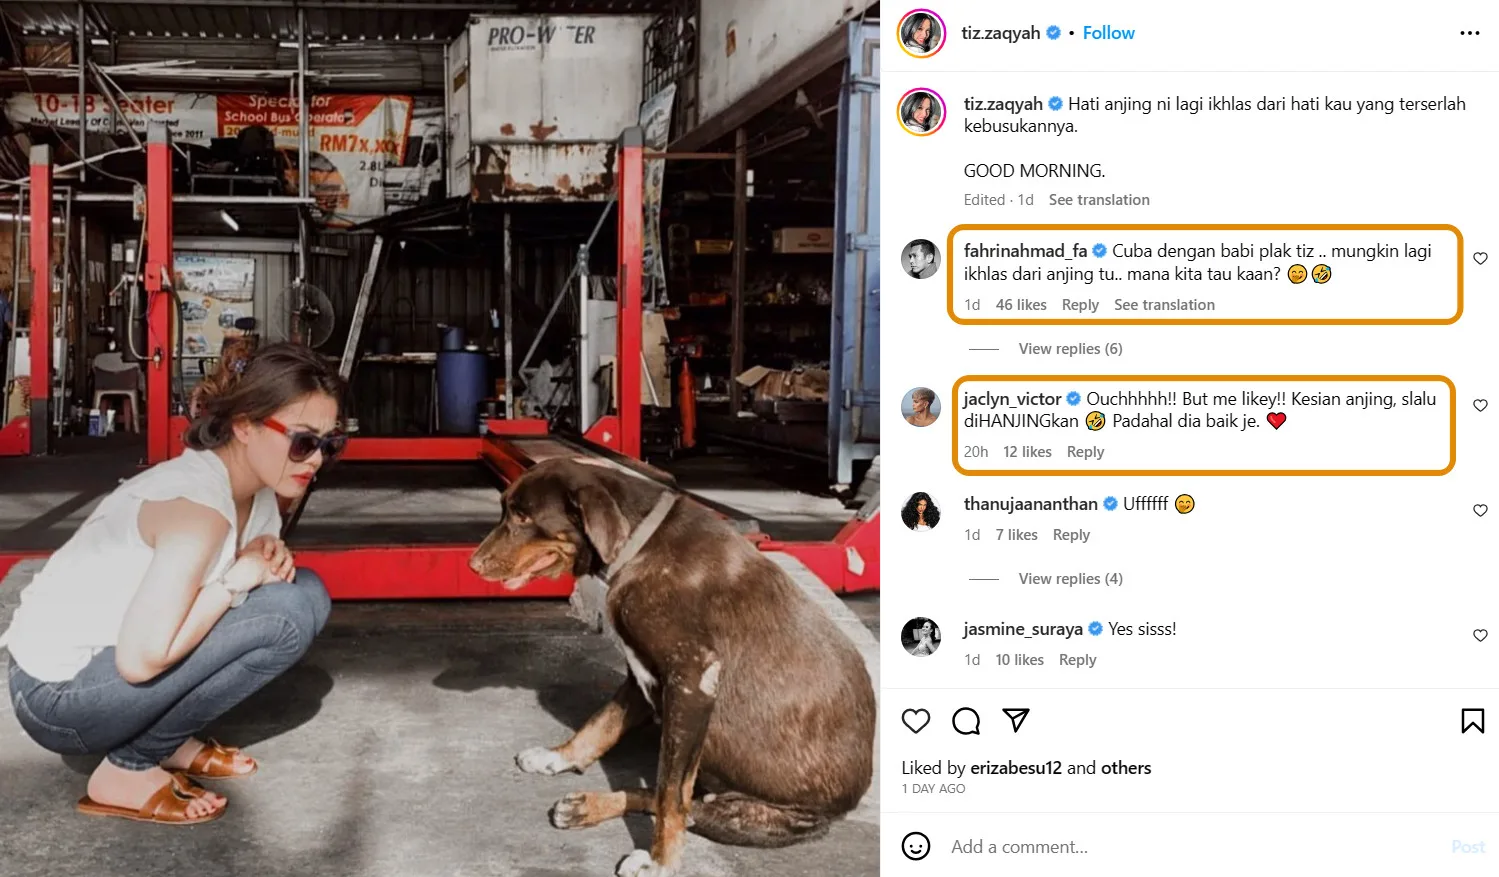Follow tiz.zaqyah from the post header
The height and width of the screenshot is (877, 1499).
click(1108, 33)
